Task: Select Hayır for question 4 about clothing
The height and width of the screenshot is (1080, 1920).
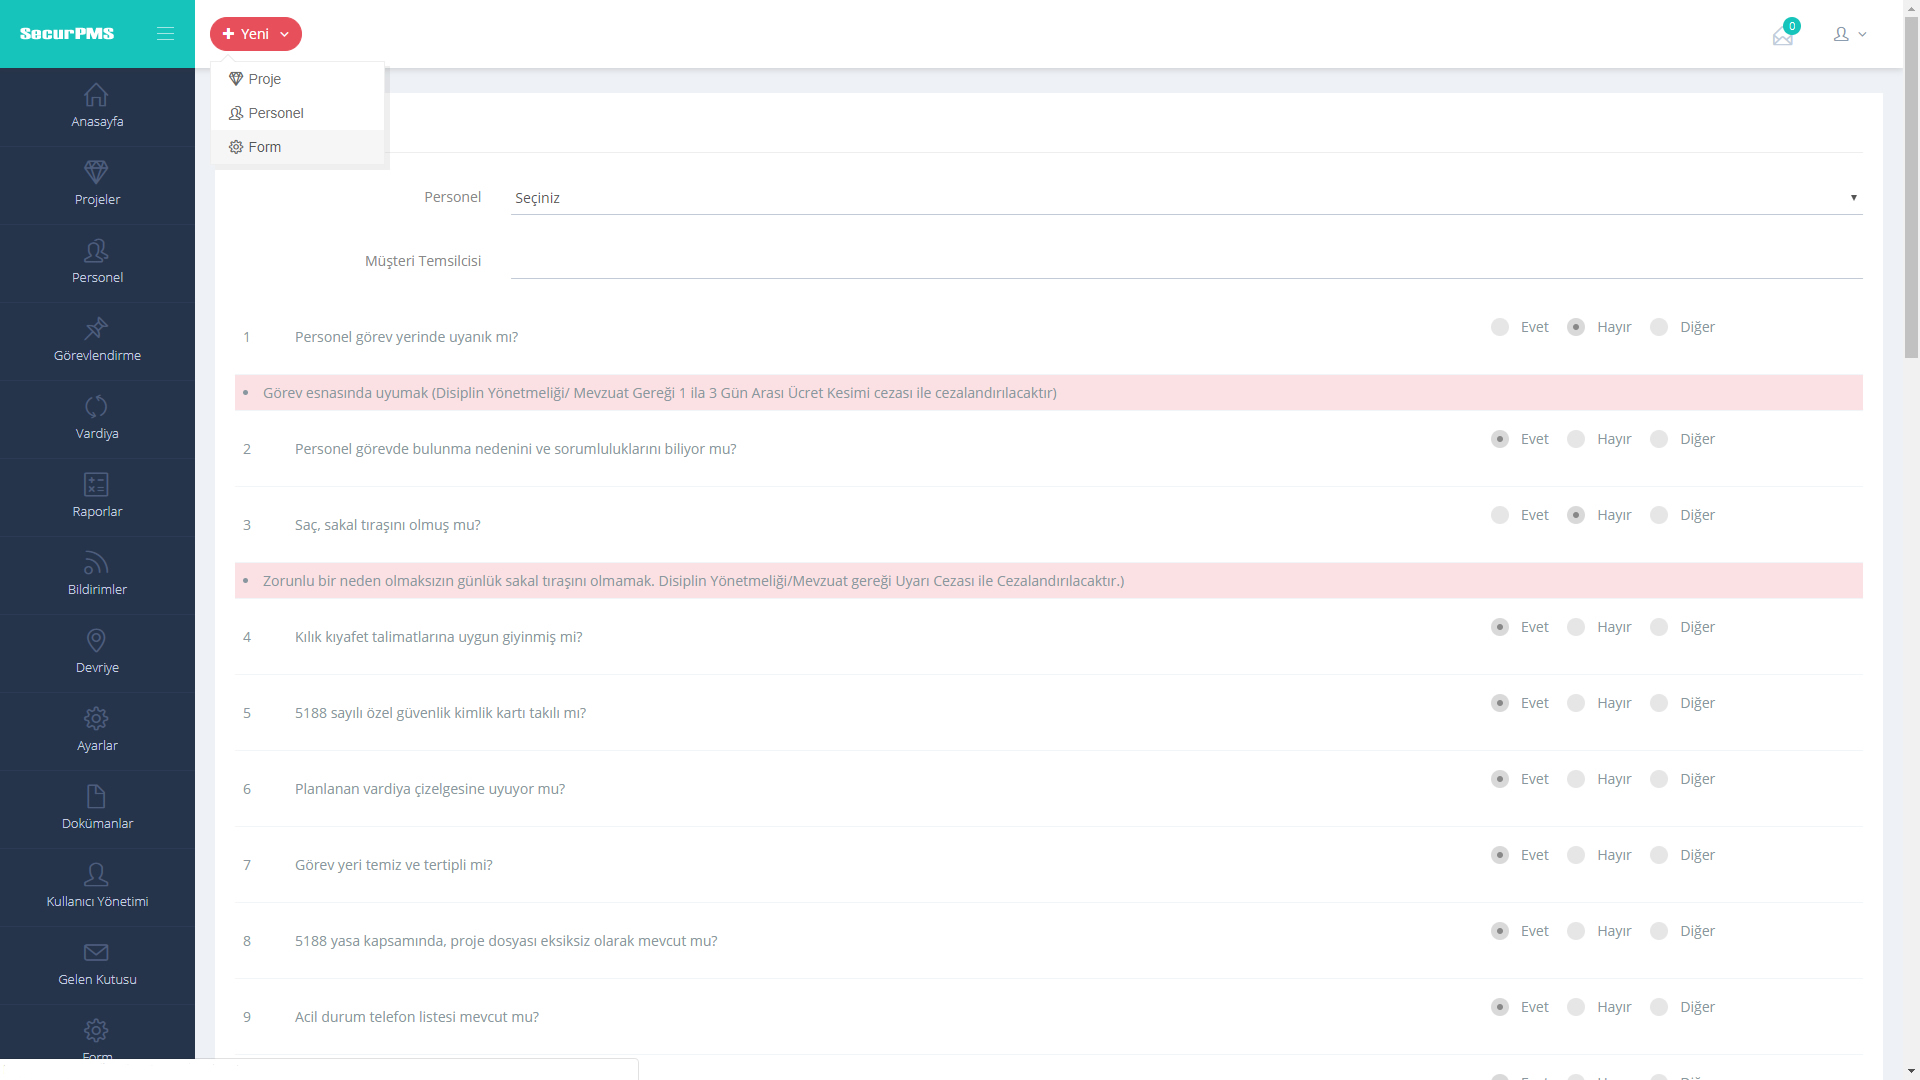Action: coord(1576,627)
